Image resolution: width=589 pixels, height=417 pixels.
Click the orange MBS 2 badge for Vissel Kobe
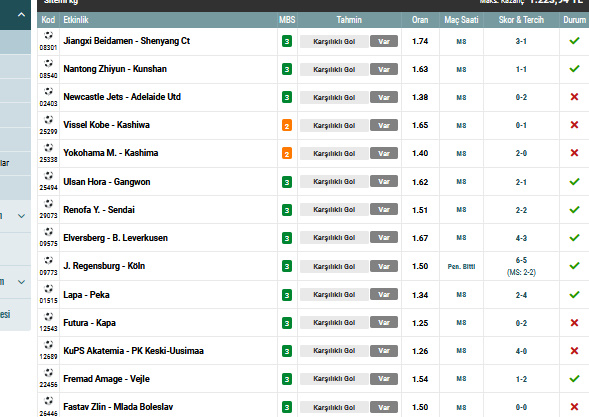coord(287,125)
